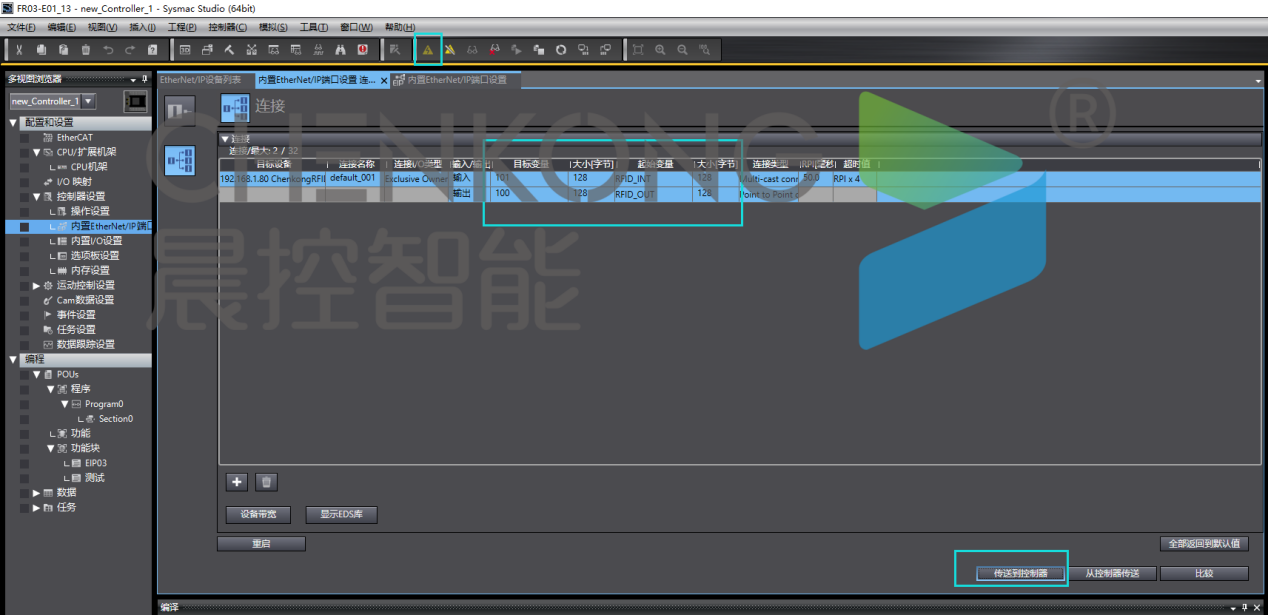
Task: Open the new_Controller_1 dropdown
Action: coord(89,101)
